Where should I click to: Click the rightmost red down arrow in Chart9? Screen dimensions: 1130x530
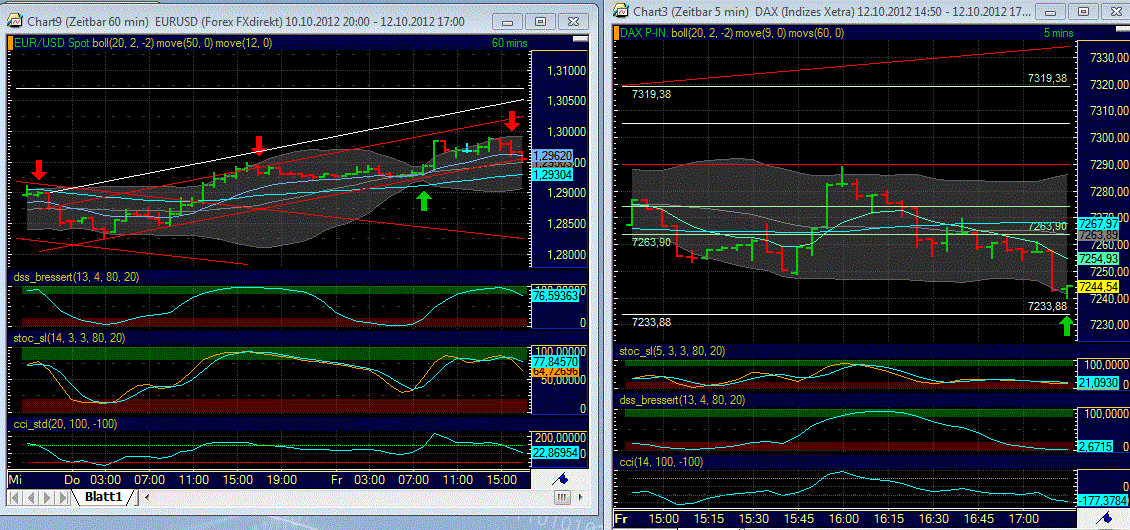[x=512, y=120]
